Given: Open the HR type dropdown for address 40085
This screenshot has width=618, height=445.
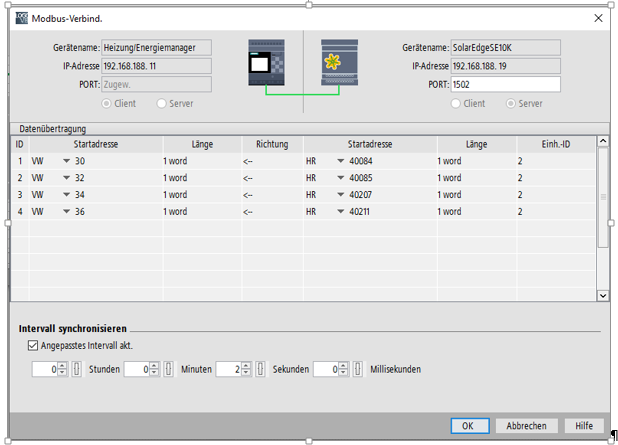Looking at the screenshot, I should (341, 177).
